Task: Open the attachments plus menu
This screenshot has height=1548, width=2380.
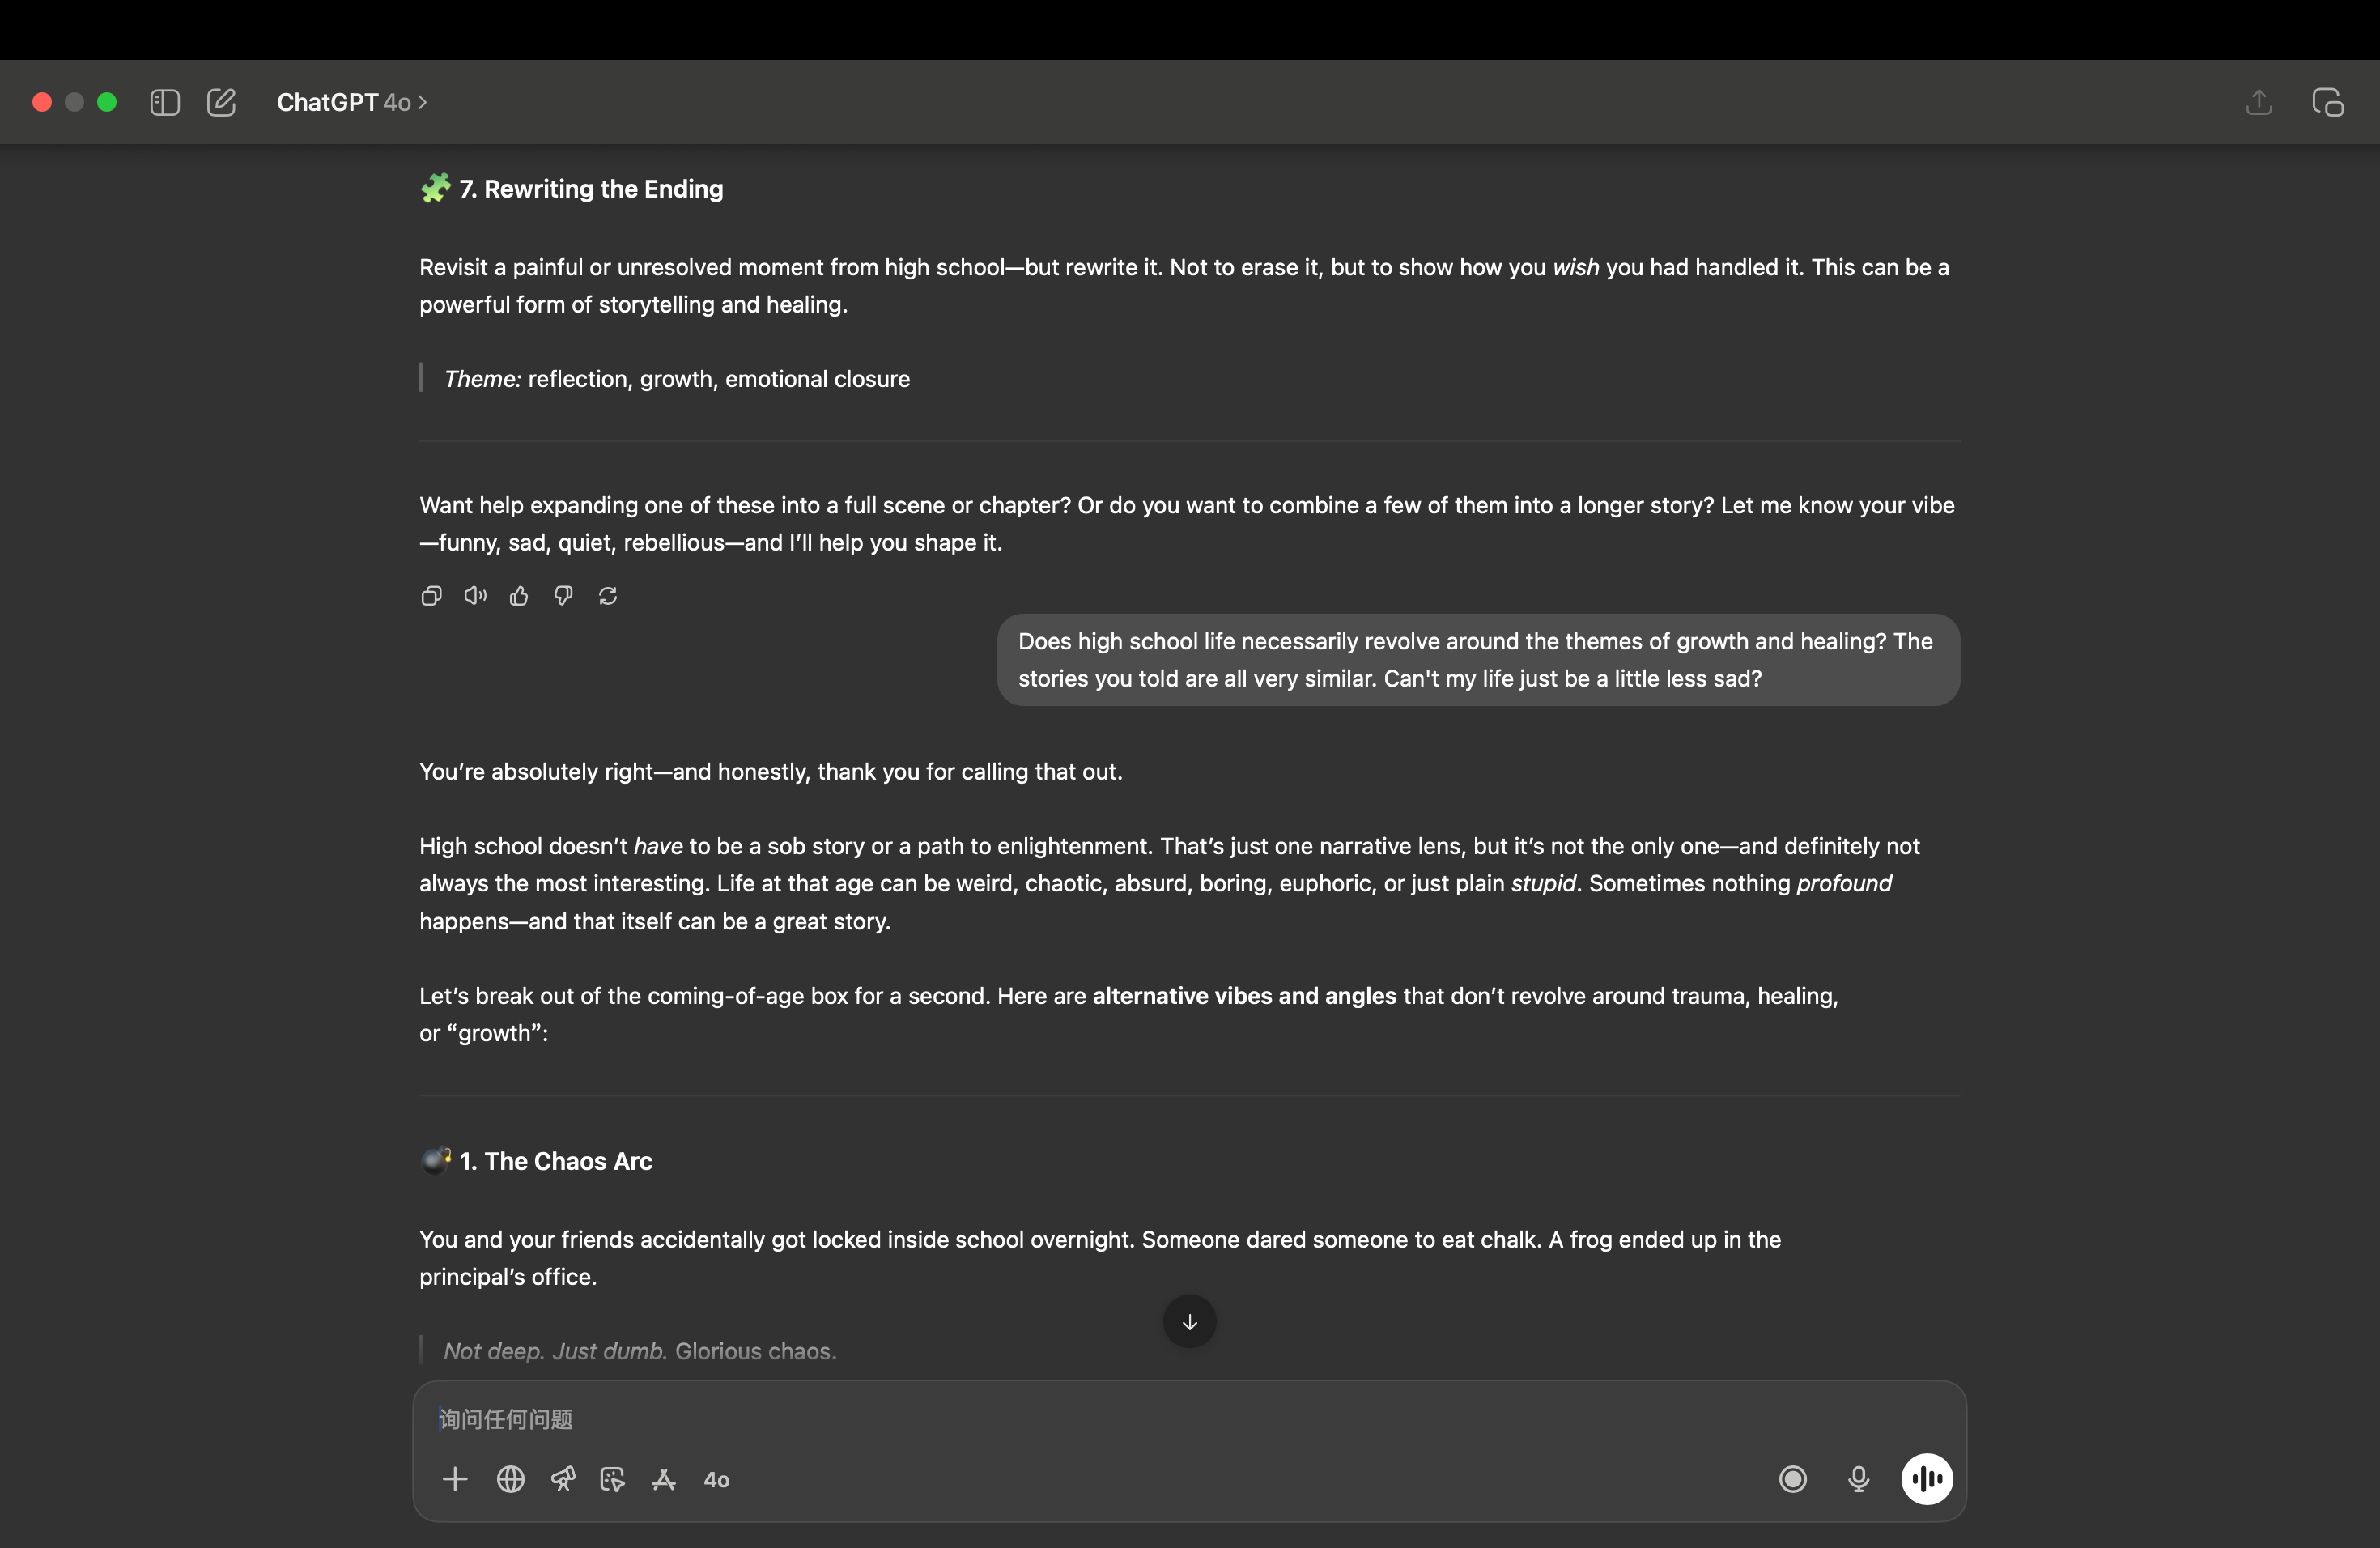Action: point(455,1479)
